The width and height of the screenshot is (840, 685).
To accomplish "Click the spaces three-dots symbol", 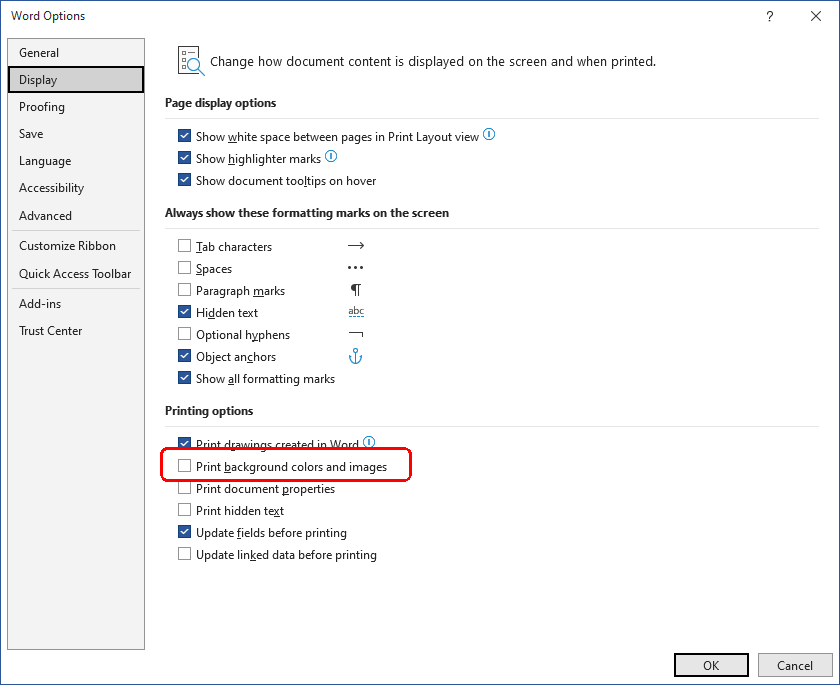I will click(x=355, y=268).
